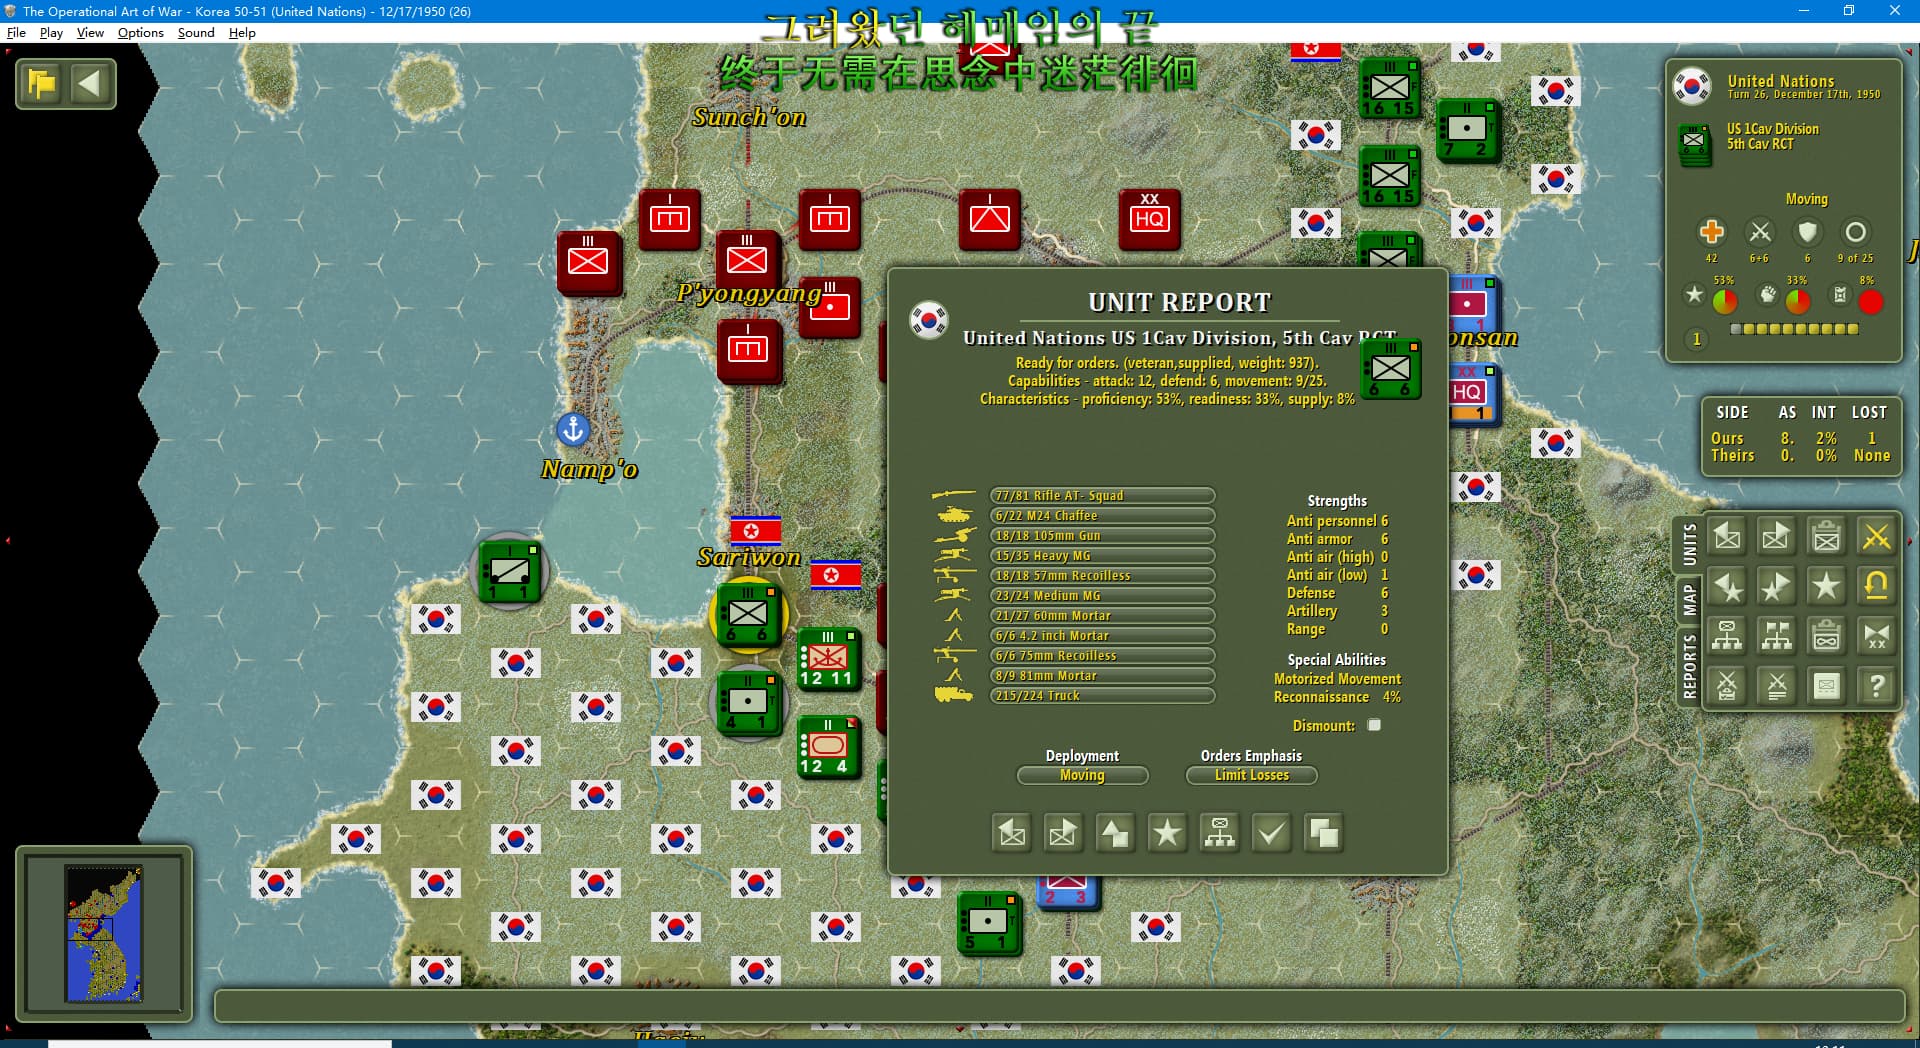Click the crossed swords over tray icon
Screen dimensions: 1920x1048
coord(1727,686)
